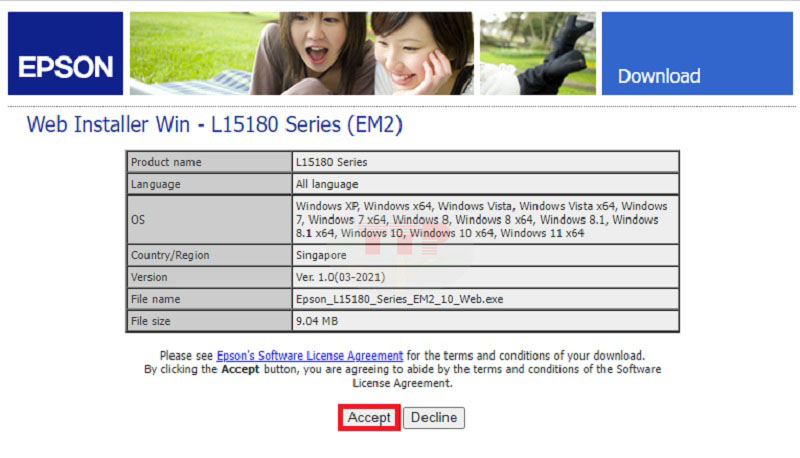This screenshot has height=458, width=800.
Task: Open Epson's Software License Agreement link
Action: click(310, 356)
